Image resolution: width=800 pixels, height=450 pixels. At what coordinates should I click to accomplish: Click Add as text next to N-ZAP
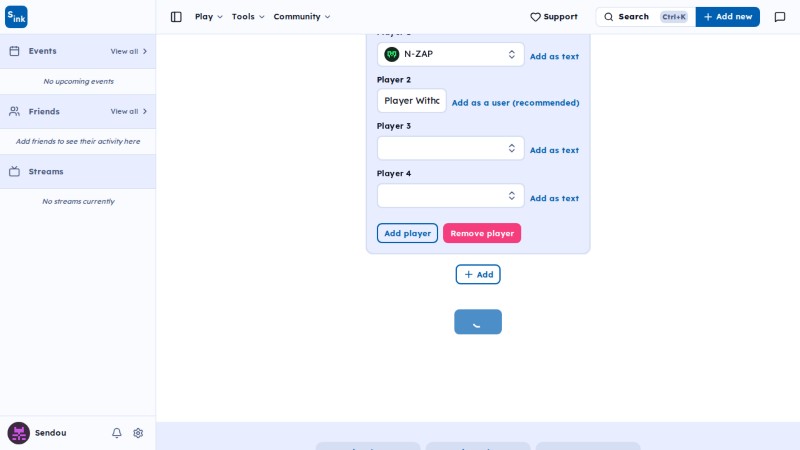coord(554,56)
